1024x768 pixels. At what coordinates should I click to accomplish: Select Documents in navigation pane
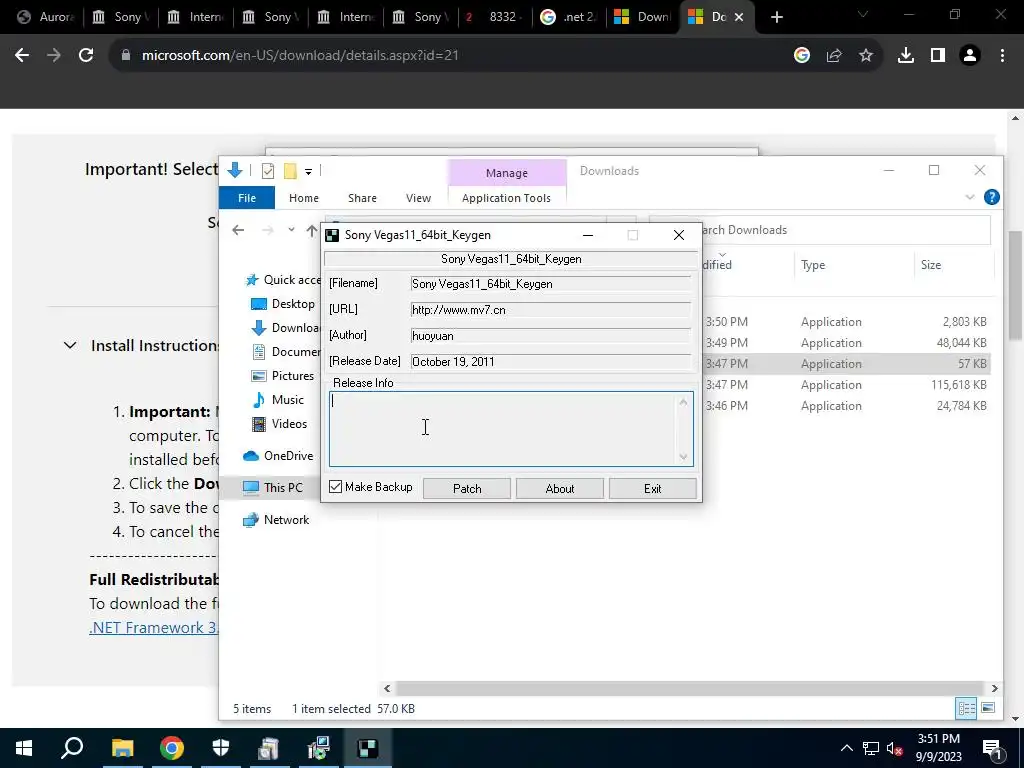click(286, 352)
